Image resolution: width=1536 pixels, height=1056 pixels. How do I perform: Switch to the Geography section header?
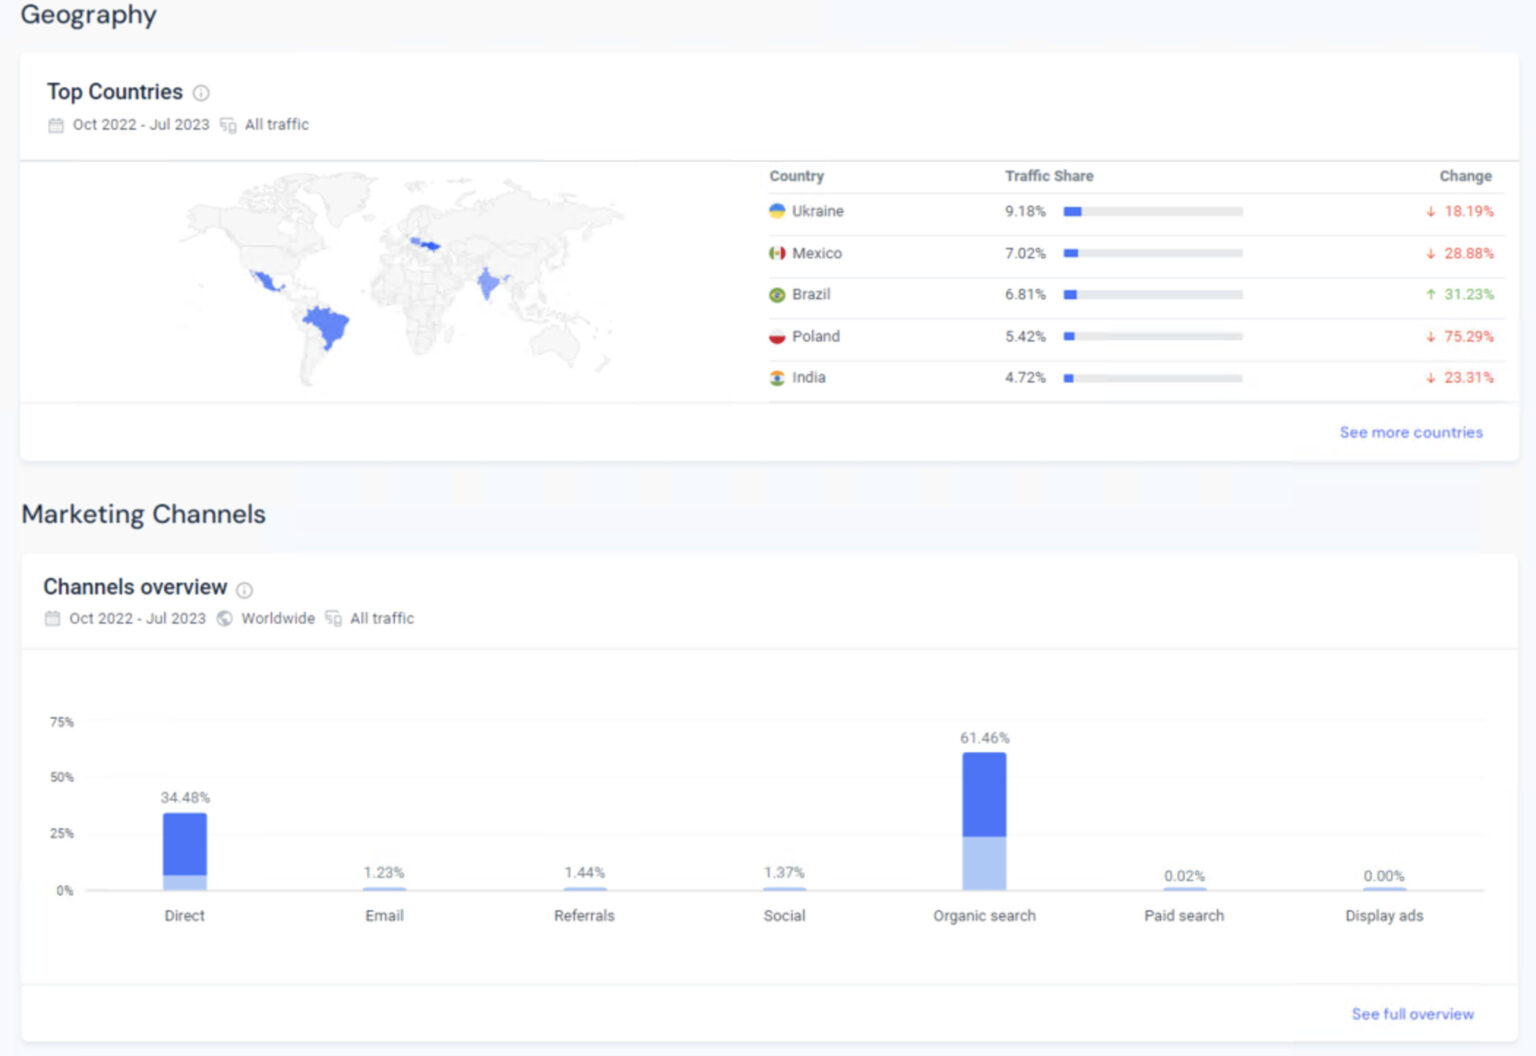tap(89, 15)
